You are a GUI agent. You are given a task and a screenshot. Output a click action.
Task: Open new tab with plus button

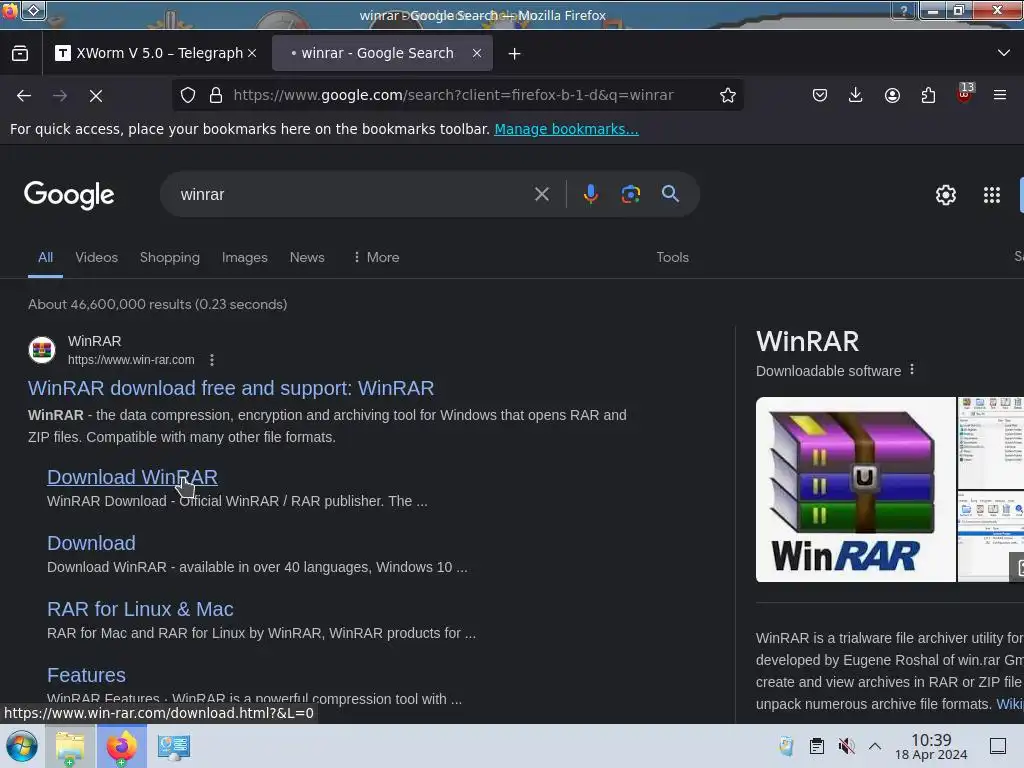(515, 54)
